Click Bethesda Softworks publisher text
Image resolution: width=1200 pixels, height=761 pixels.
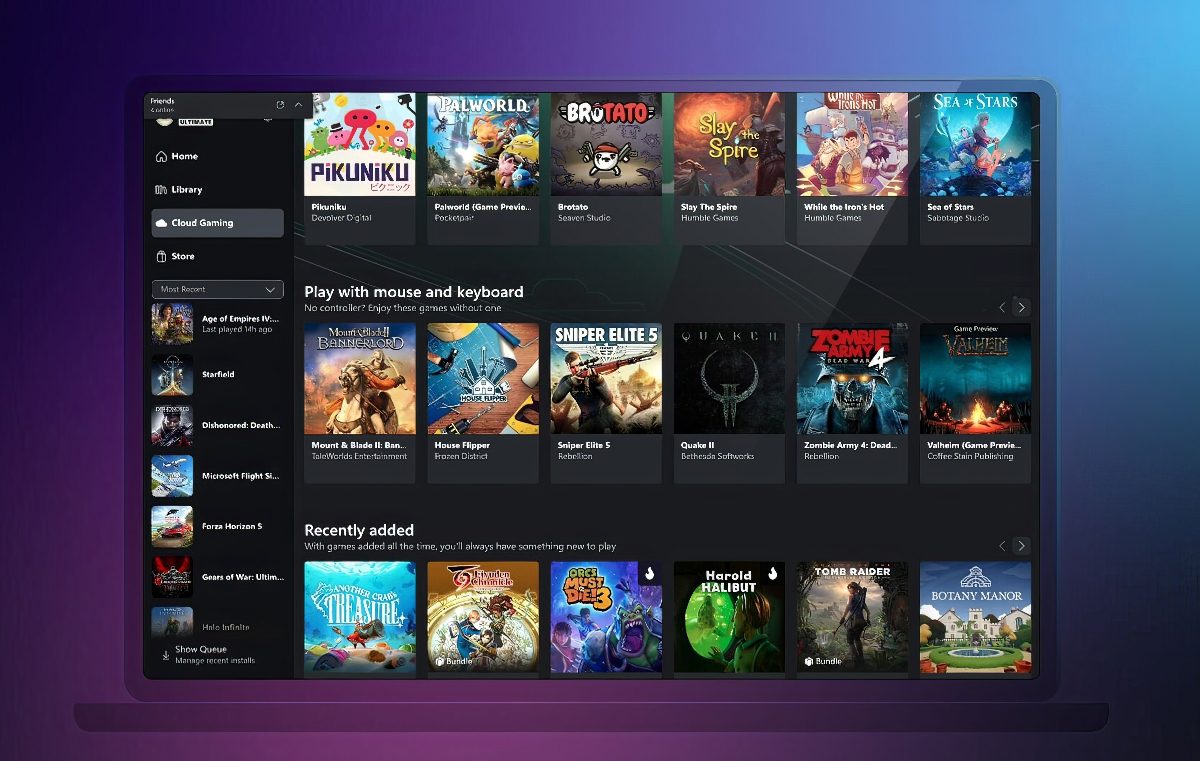point(718,456)
